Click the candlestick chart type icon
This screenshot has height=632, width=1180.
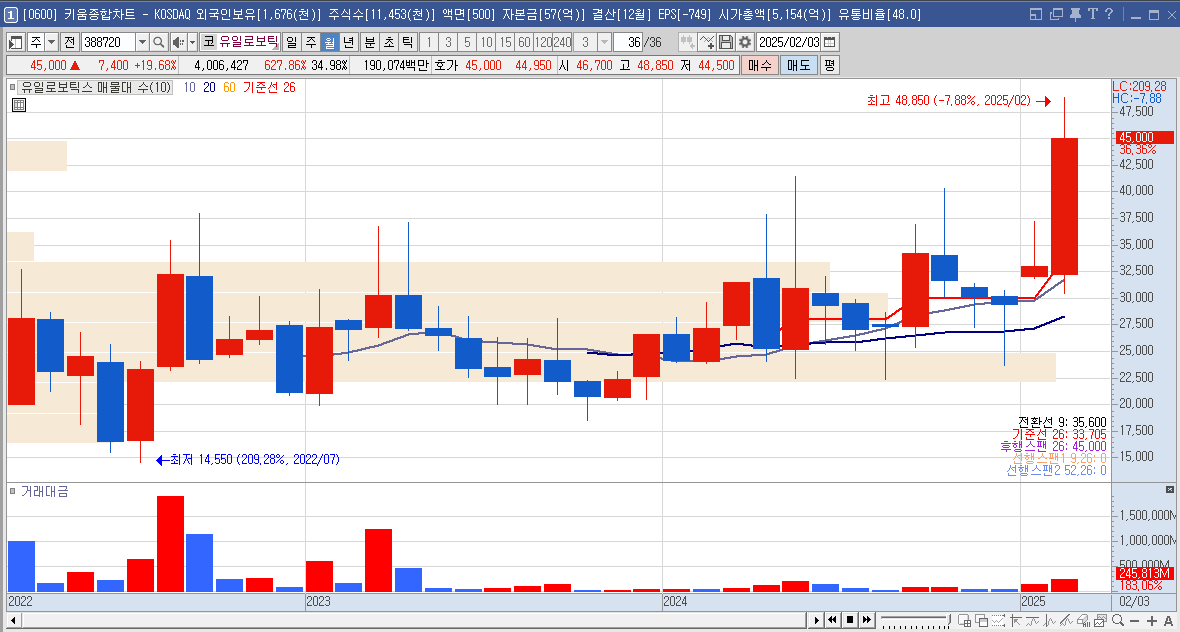pyautogui.click(x=687, y=42)
